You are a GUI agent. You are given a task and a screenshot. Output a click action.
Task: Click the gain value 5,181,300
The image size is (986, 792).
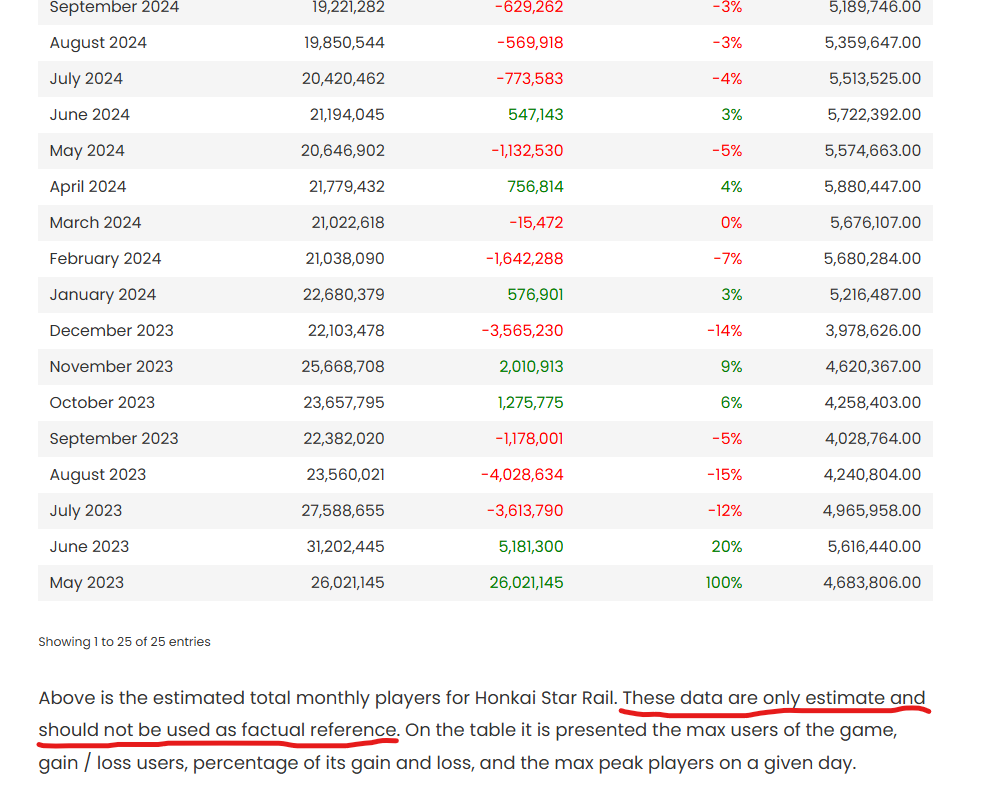pyautogui.click(x=531, y=547)
